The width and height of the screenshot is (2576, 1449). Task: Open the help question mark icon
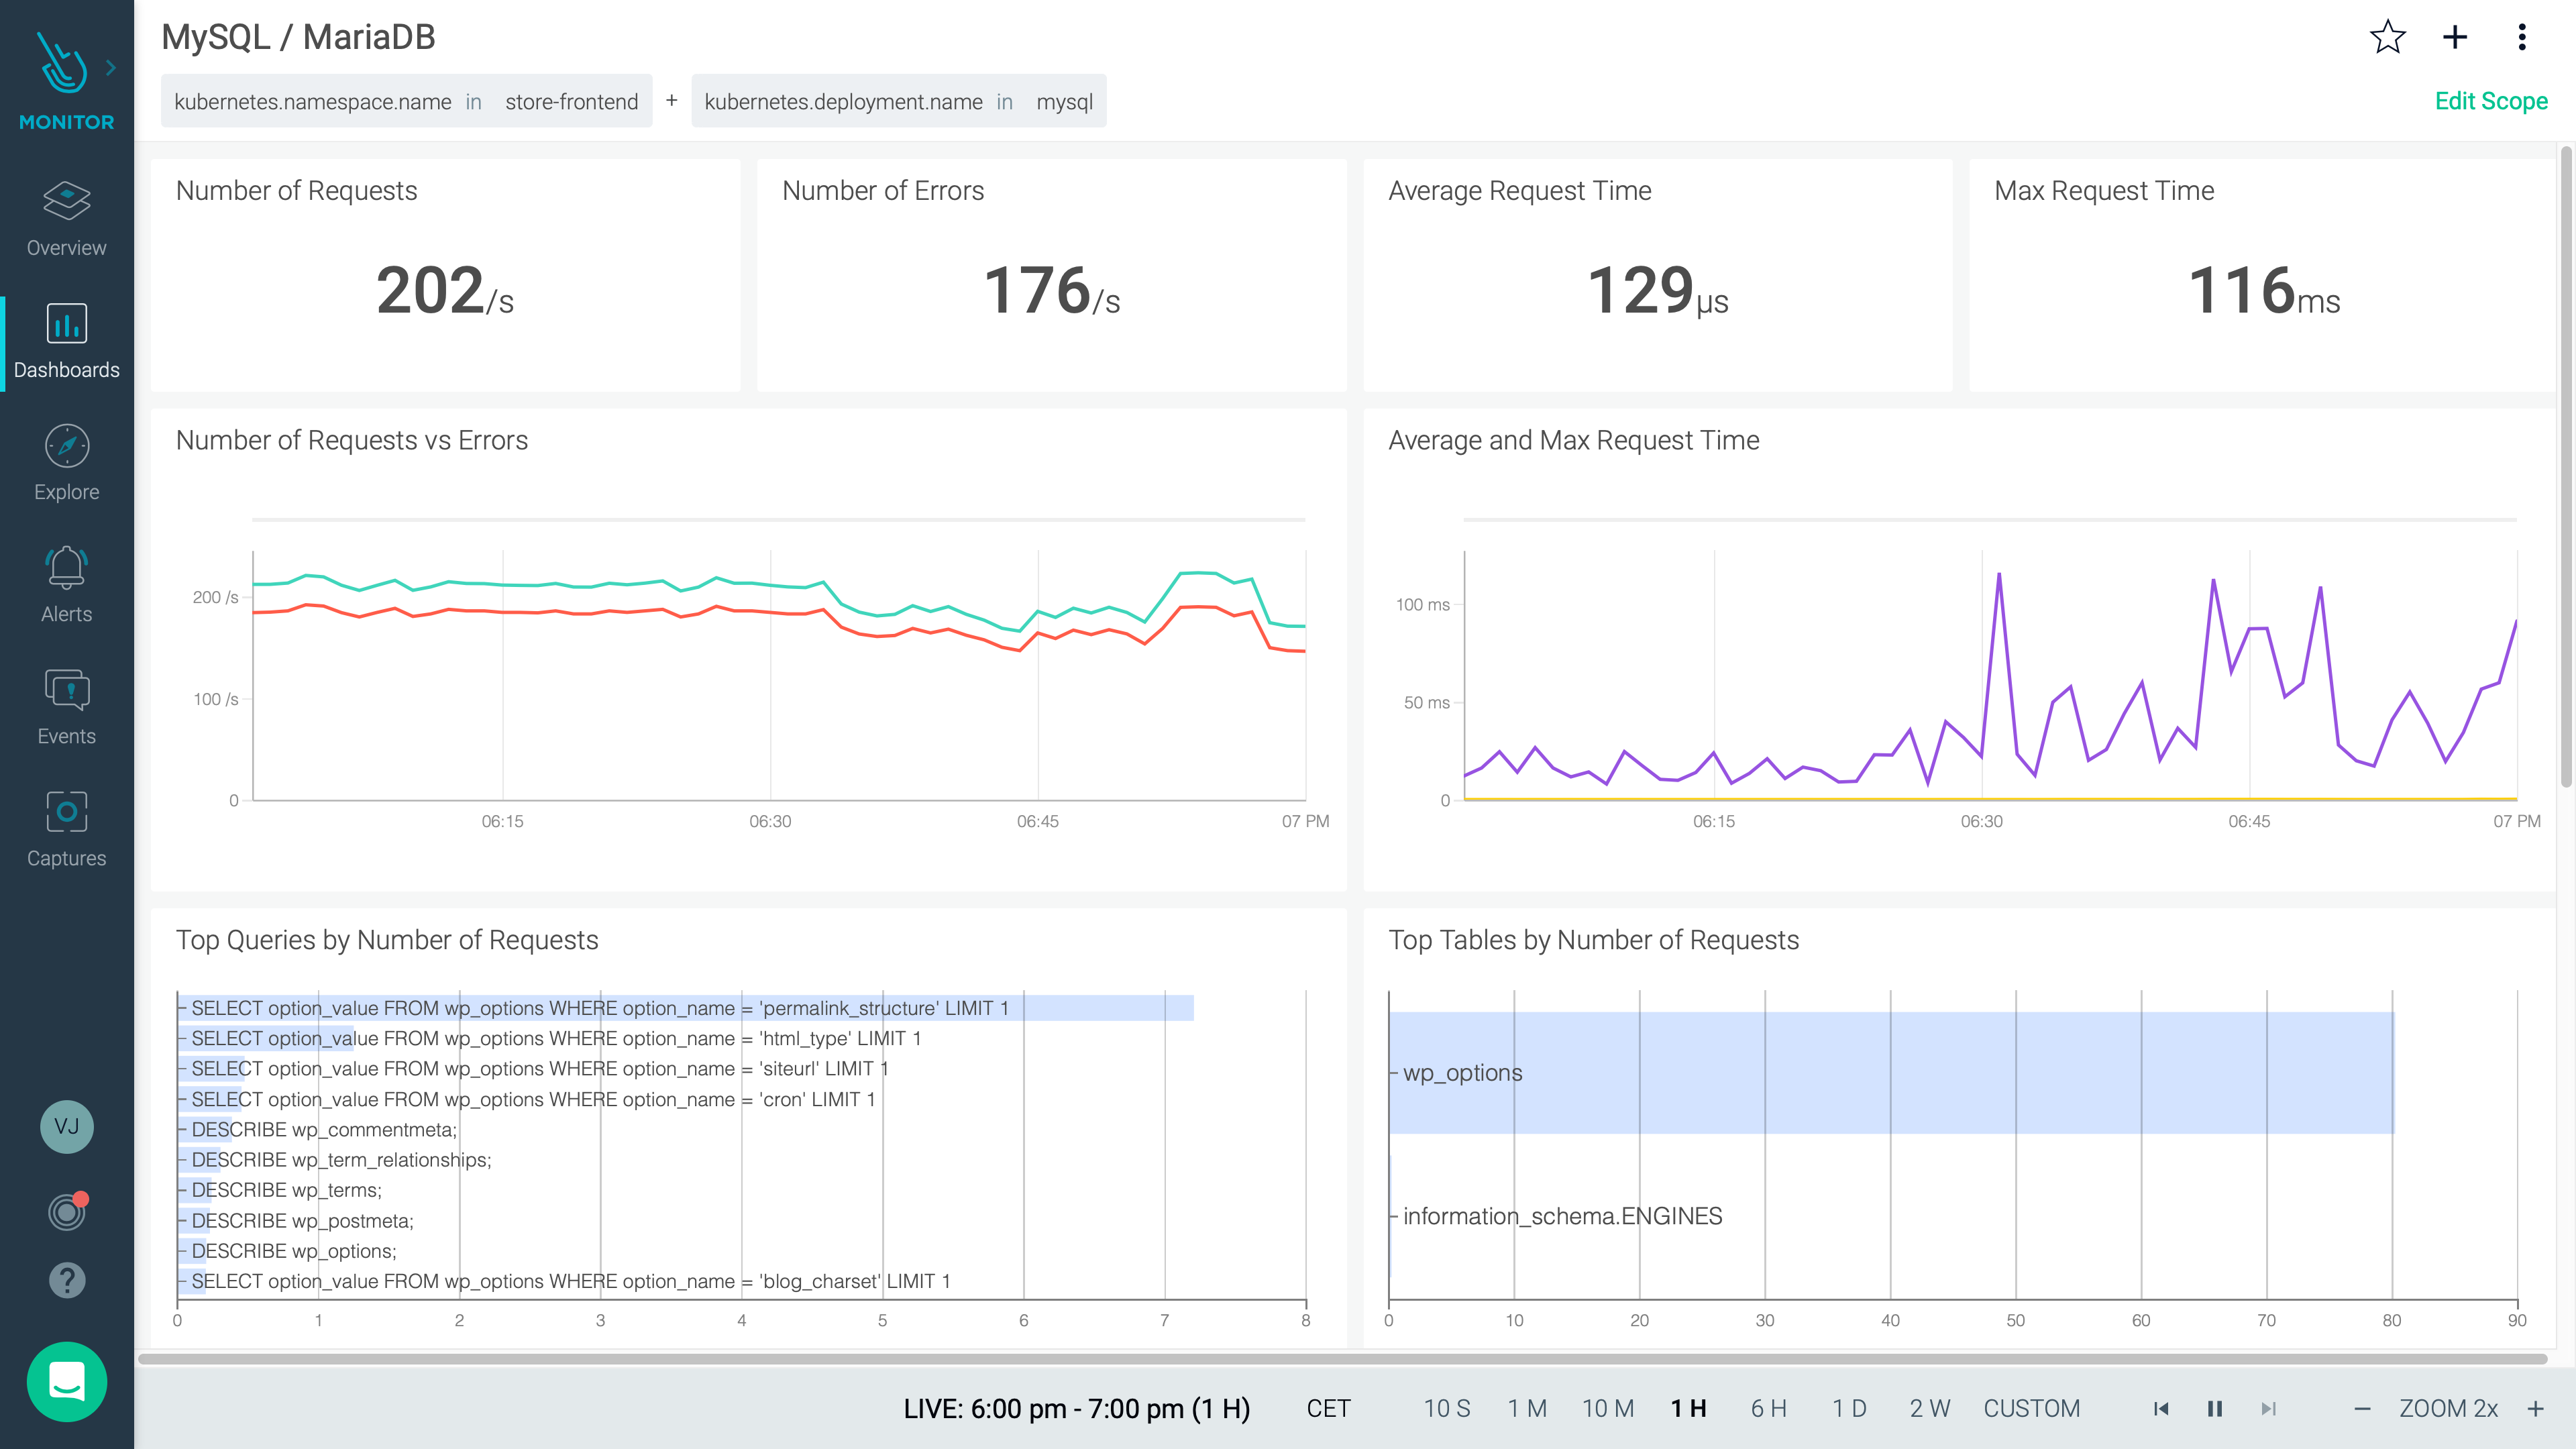66,1280
